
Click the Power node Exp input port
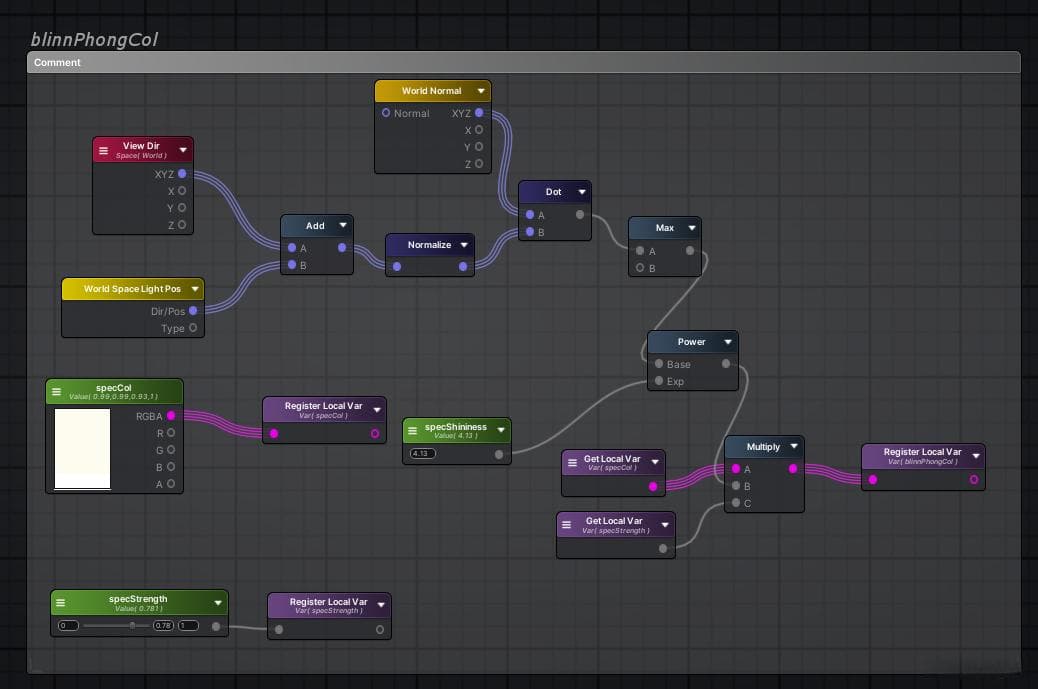coord(659,381)
